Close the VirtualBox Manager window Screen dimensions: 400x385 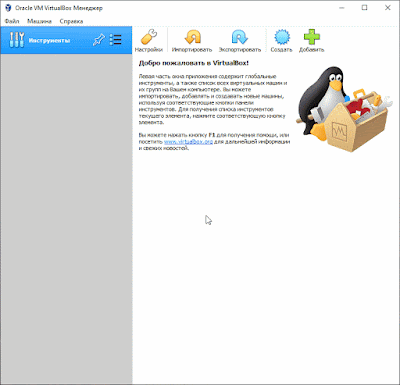[x=388, y=8]
